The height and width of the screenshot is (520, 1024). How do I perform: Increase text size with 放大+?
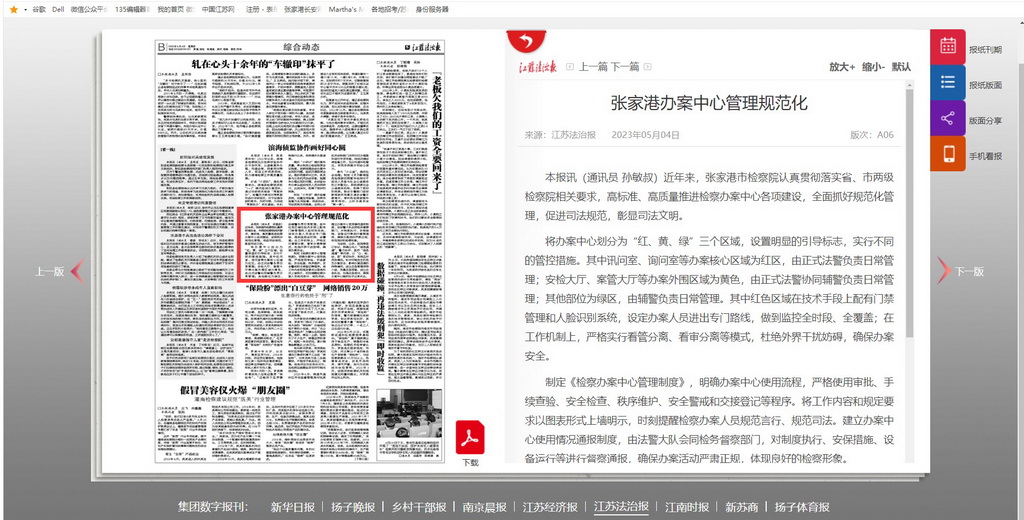(841, 67)
